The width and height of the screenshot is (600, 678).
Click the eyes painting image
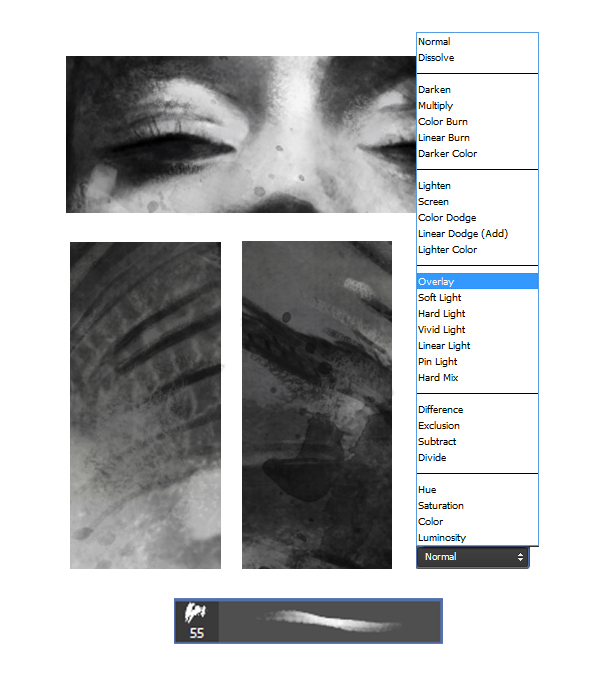pos(241,134)
